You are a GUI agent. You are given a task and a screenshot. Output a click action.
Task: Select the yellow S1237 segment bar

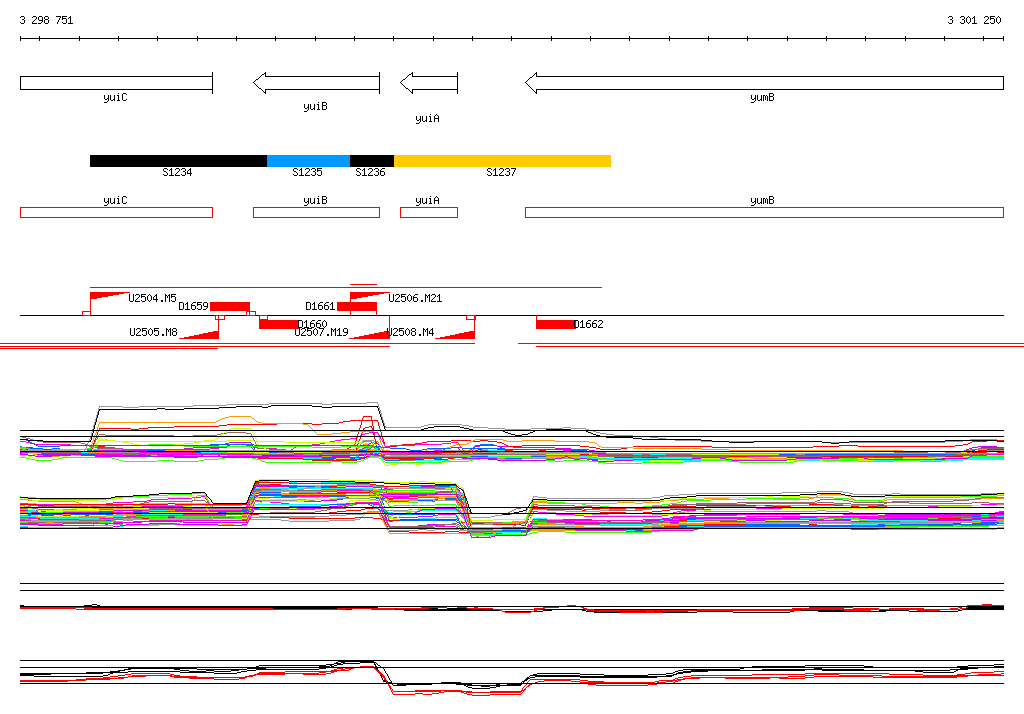tap(502, 161)
